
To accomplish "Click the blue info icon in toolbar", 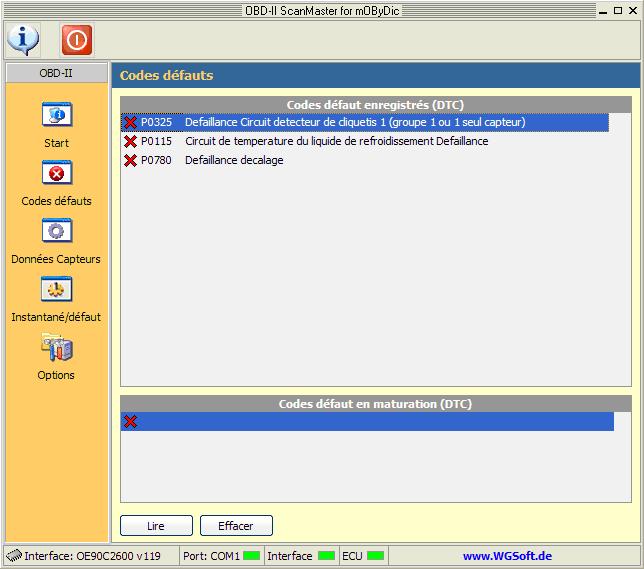I will [23, 39].
